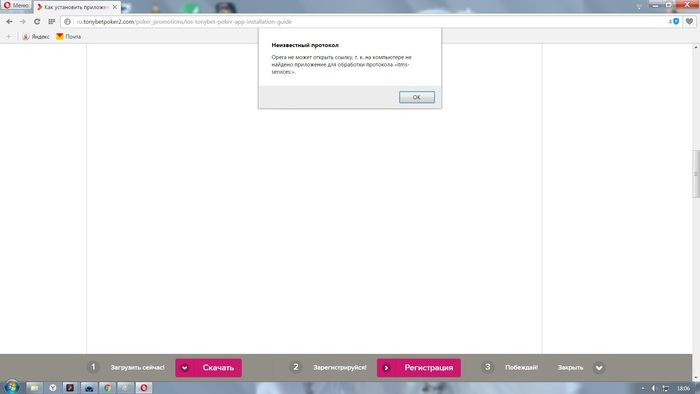The height and width of the screenshot is (394, 700).
Task: Click the Закрыть label on the bottom bar
Action: pos(570,368)
